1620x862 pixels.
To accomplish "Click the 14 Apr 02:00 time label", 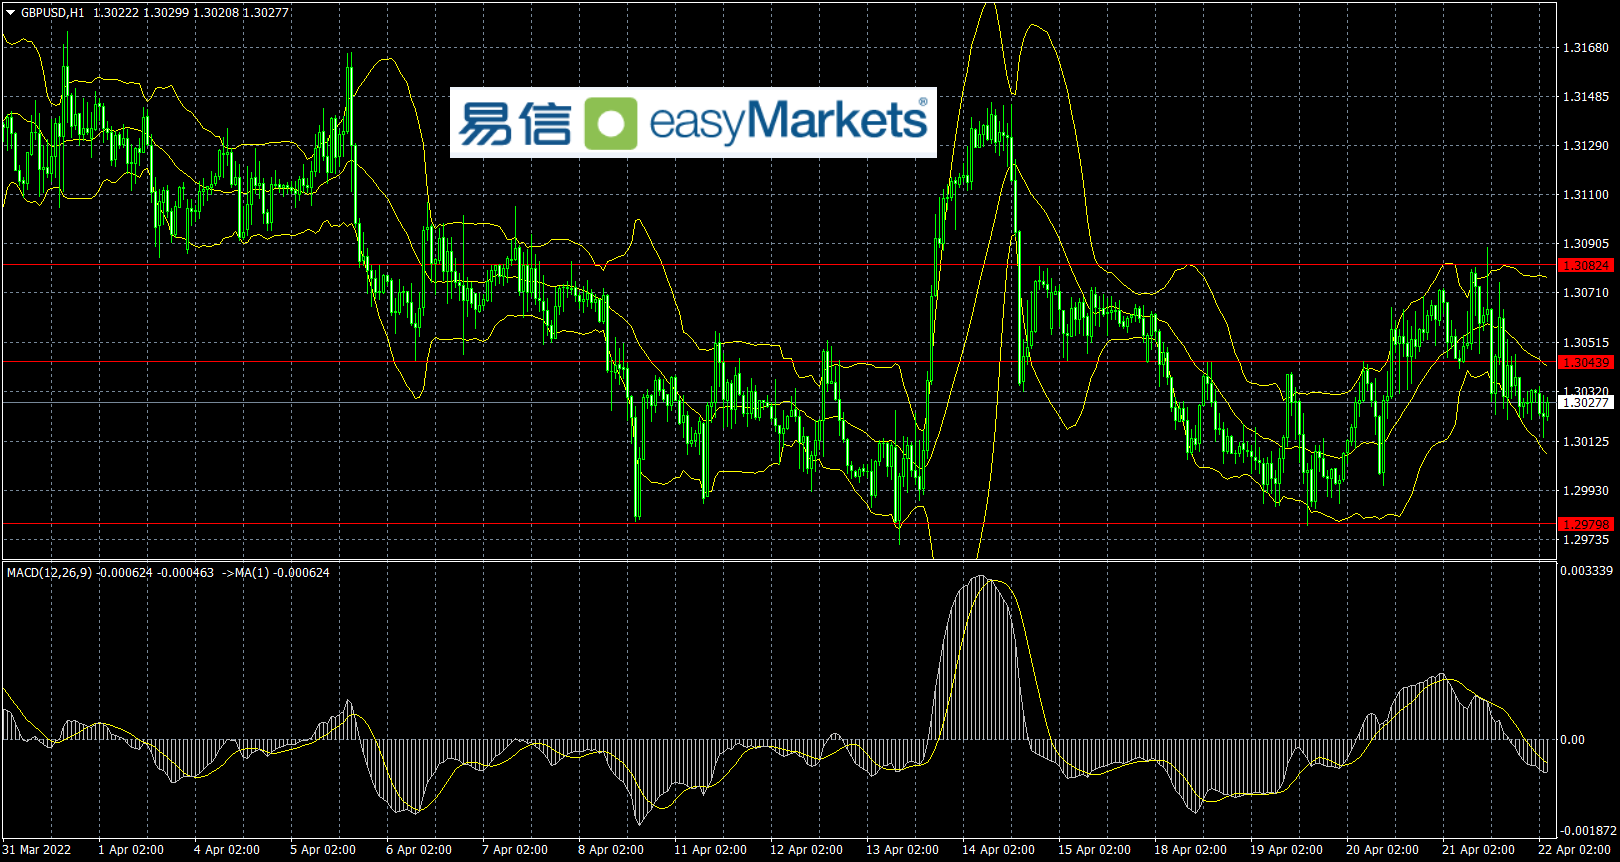I will pos(998,850).
